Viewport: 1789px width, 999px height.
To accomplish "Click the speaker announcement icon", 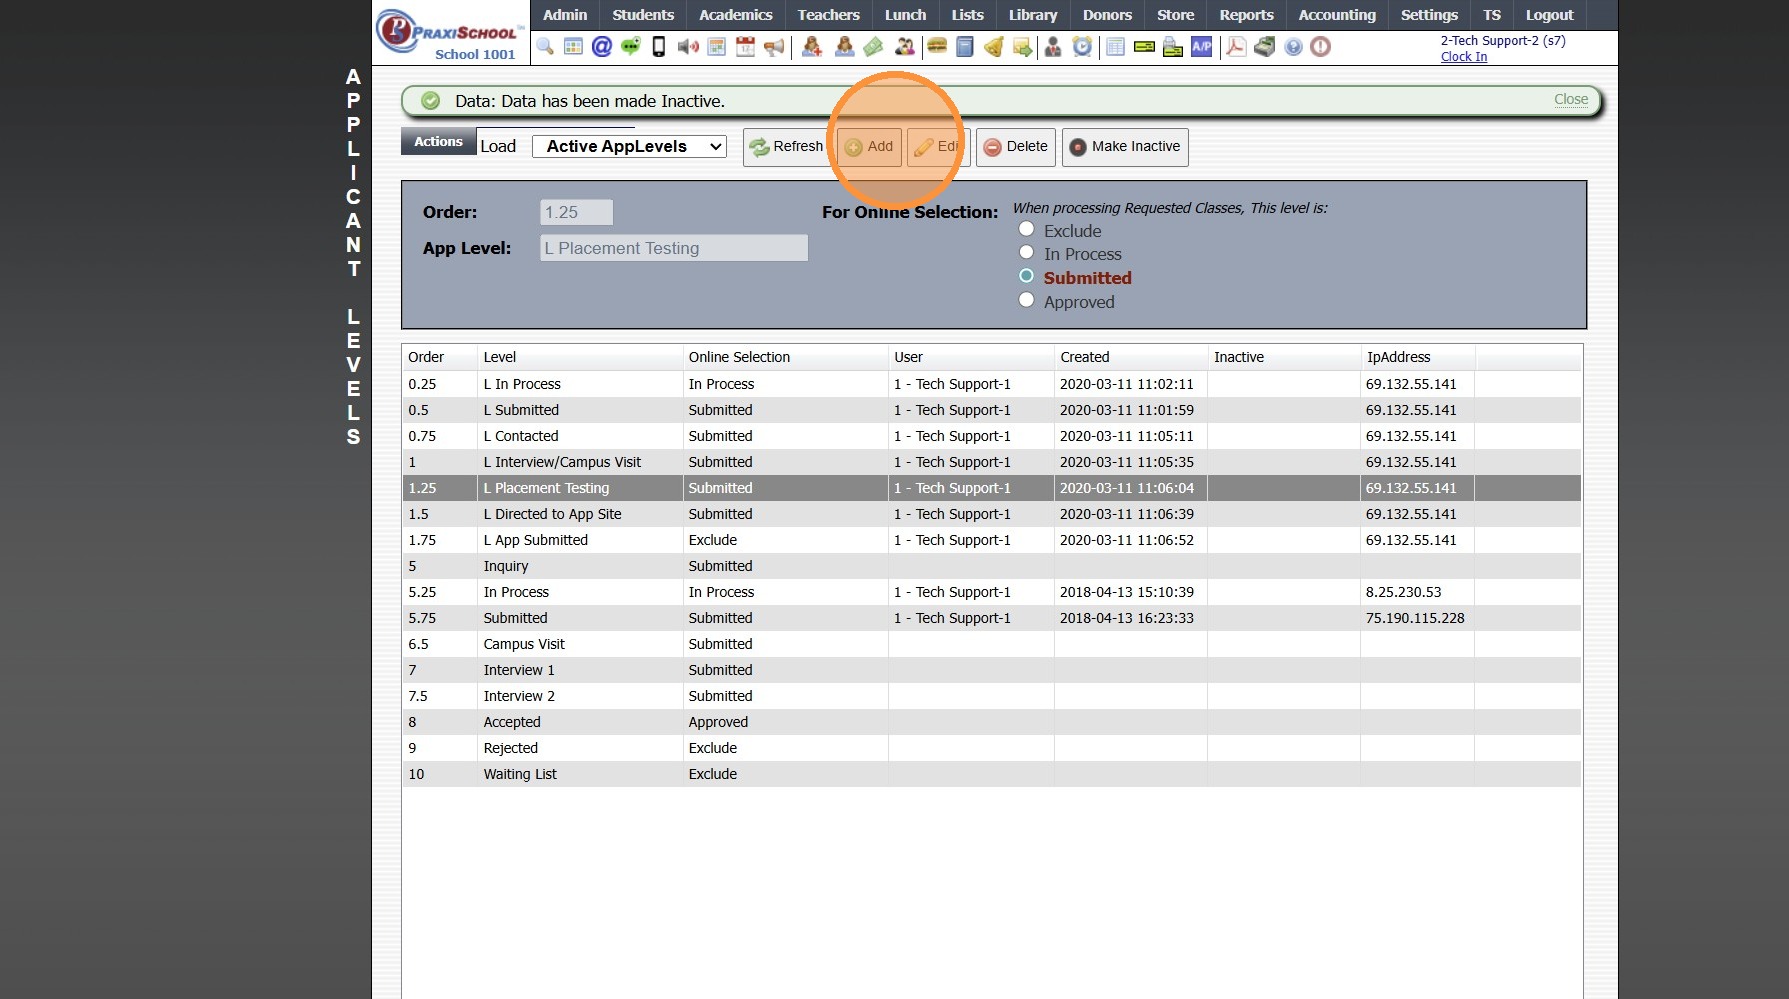I will pos(688,47).
